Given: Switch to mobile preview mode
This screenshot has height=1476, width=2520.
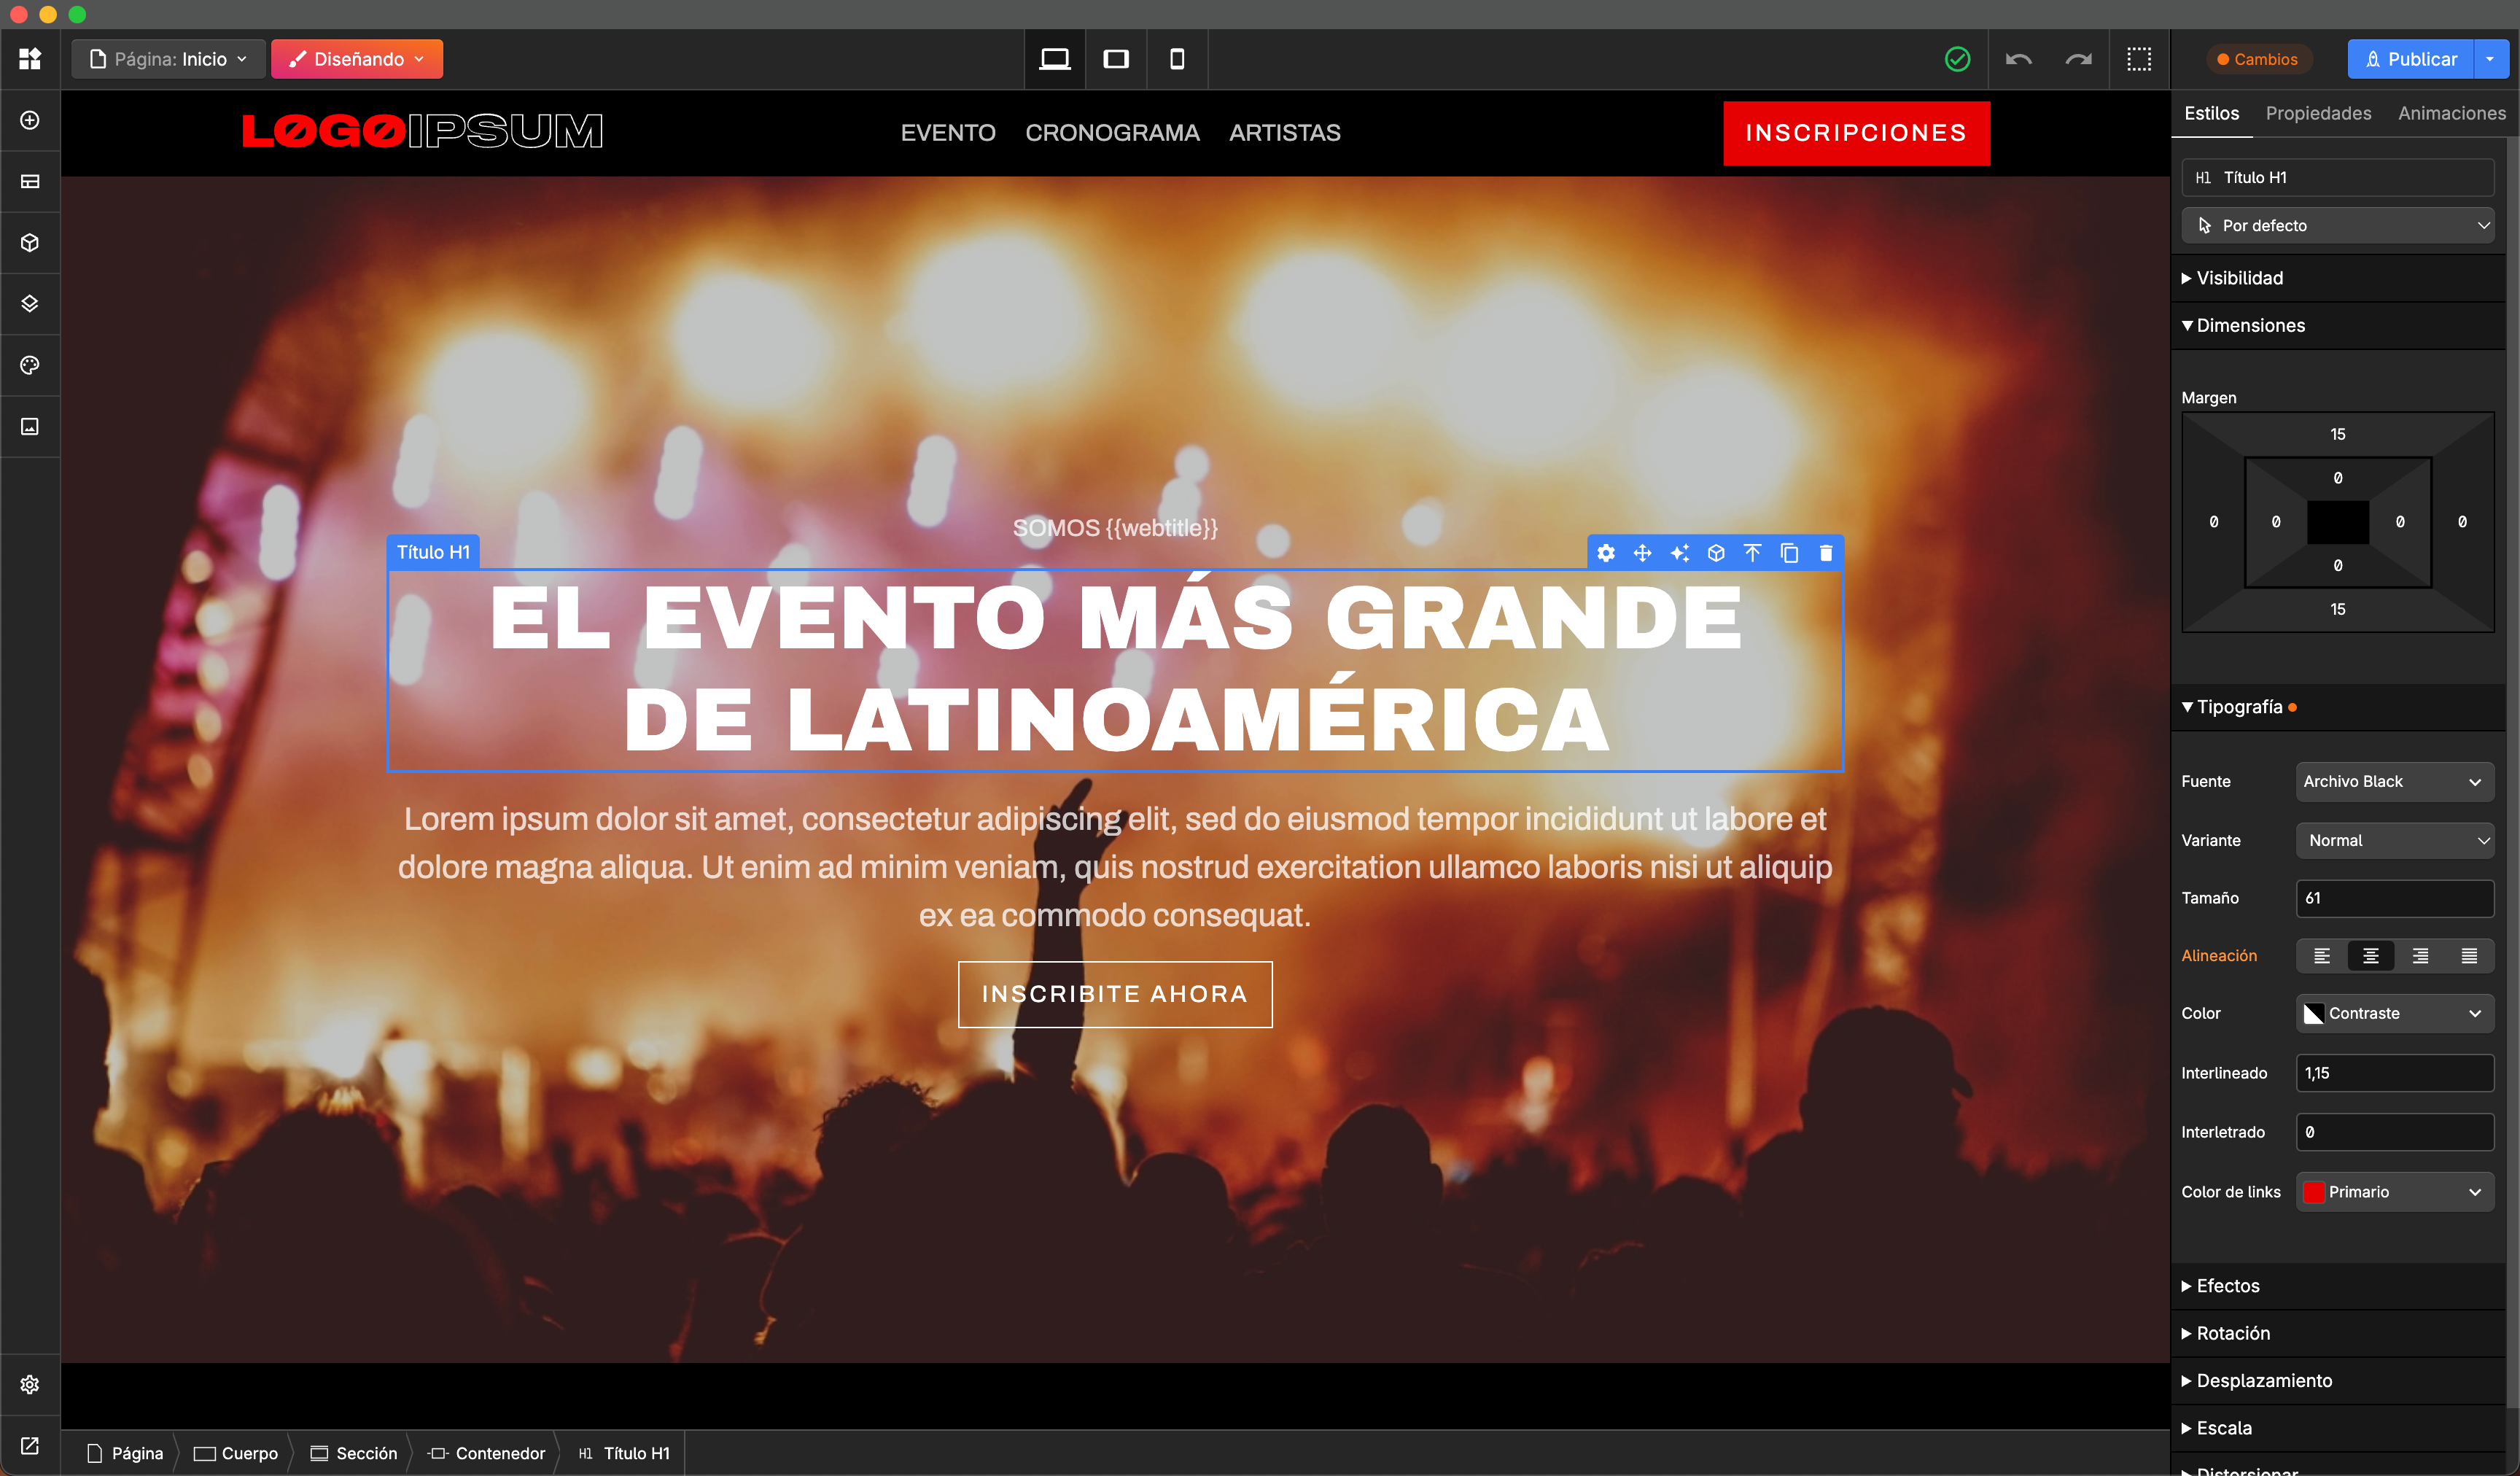Looking at the screenshot, I should pyautogui.click(x=1177, y=59).
